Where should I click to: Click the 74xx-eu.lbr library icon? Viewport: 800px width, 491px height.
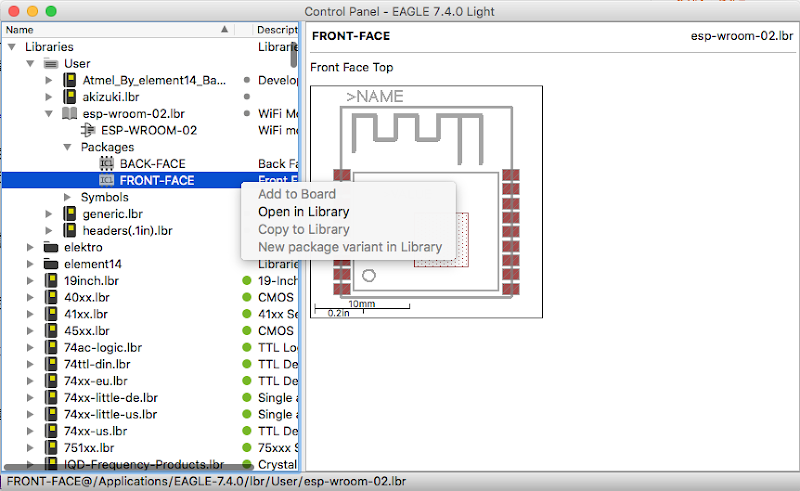pos(51,381)
